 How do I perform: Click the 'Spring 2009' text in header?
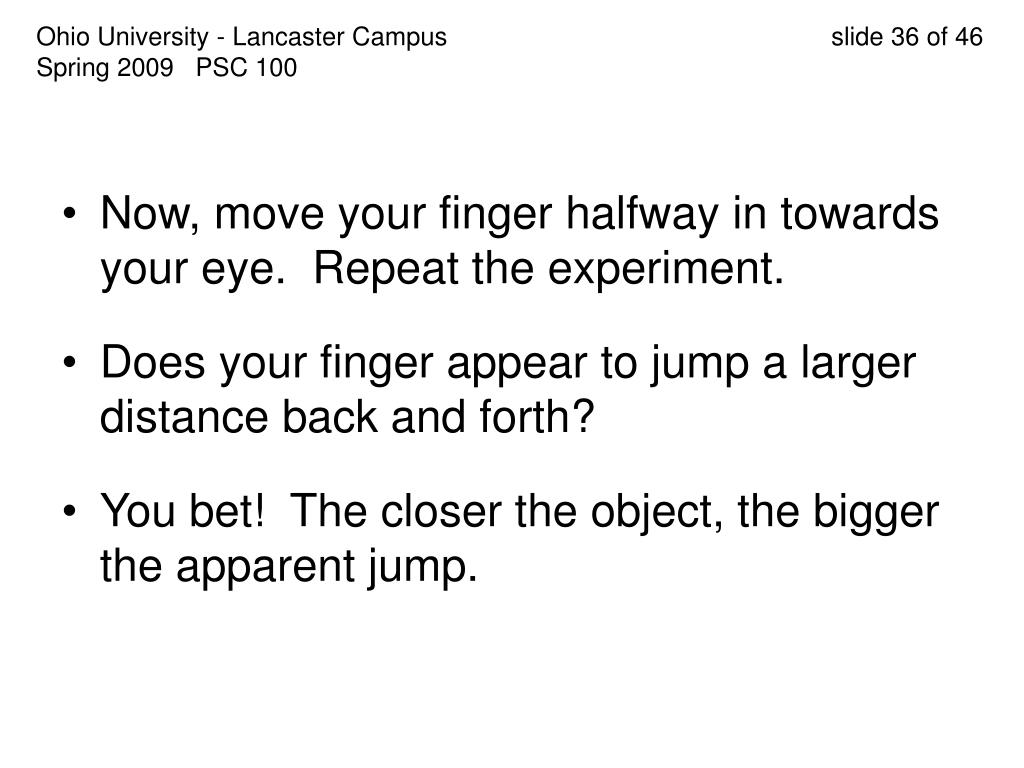tap(104, 69)
